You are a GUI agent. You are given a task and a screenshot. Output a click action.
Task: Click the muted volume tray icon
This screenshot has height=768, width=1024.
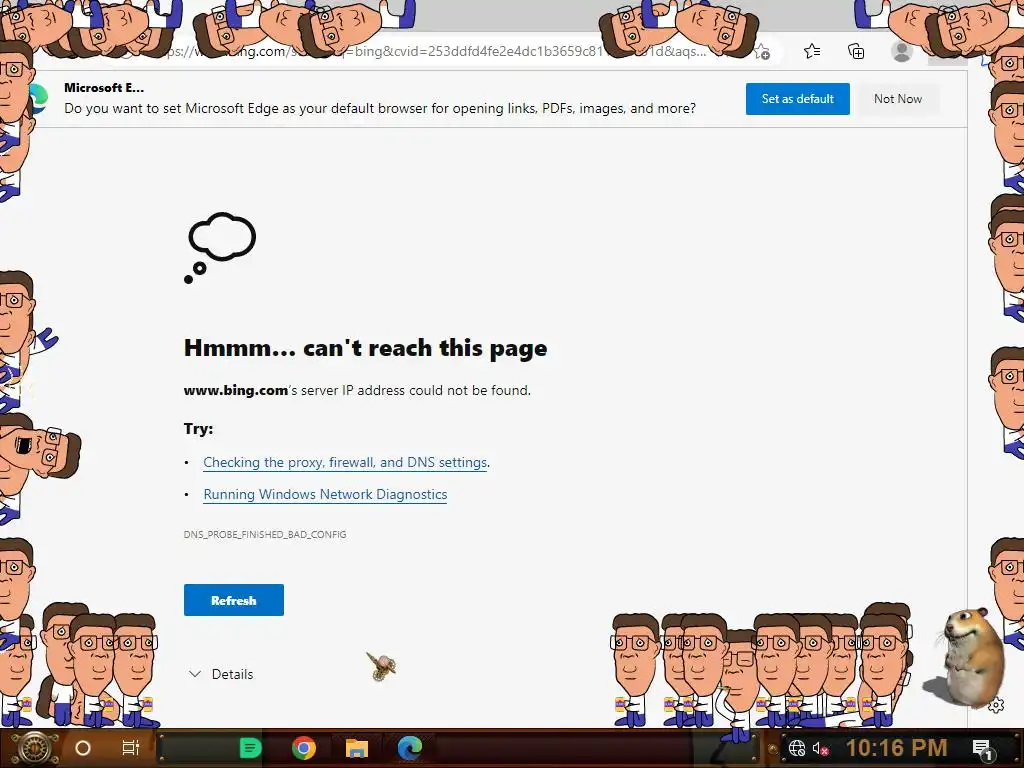click(x=820, y=748)
